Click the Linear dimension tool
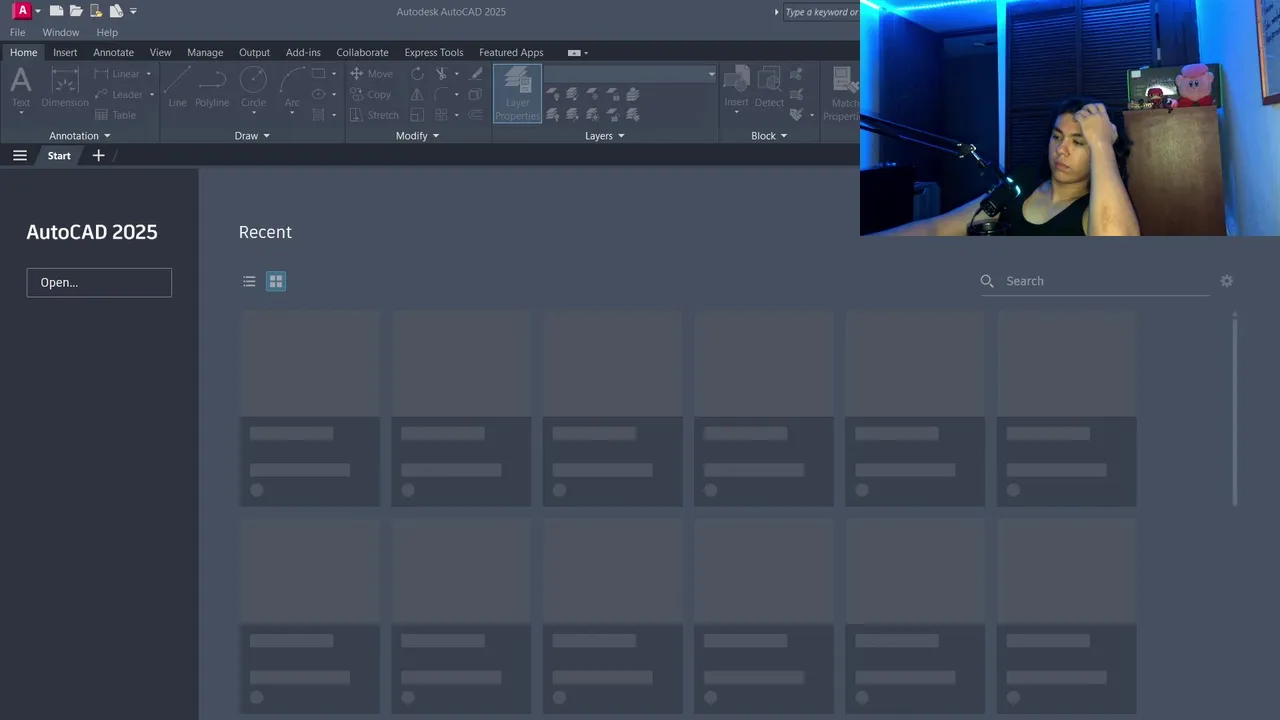Screen dimensions: 1280x720 coord(117,74)
